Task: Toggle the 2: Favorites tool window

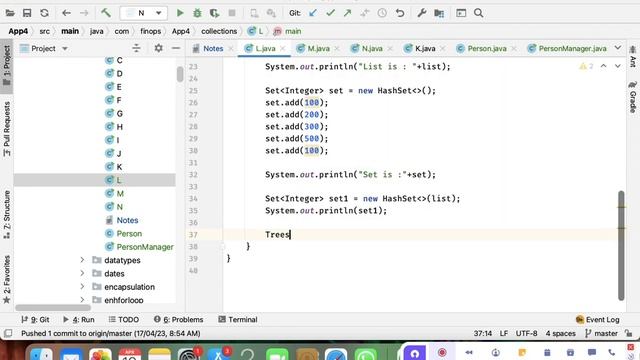Action: (7, 280)
